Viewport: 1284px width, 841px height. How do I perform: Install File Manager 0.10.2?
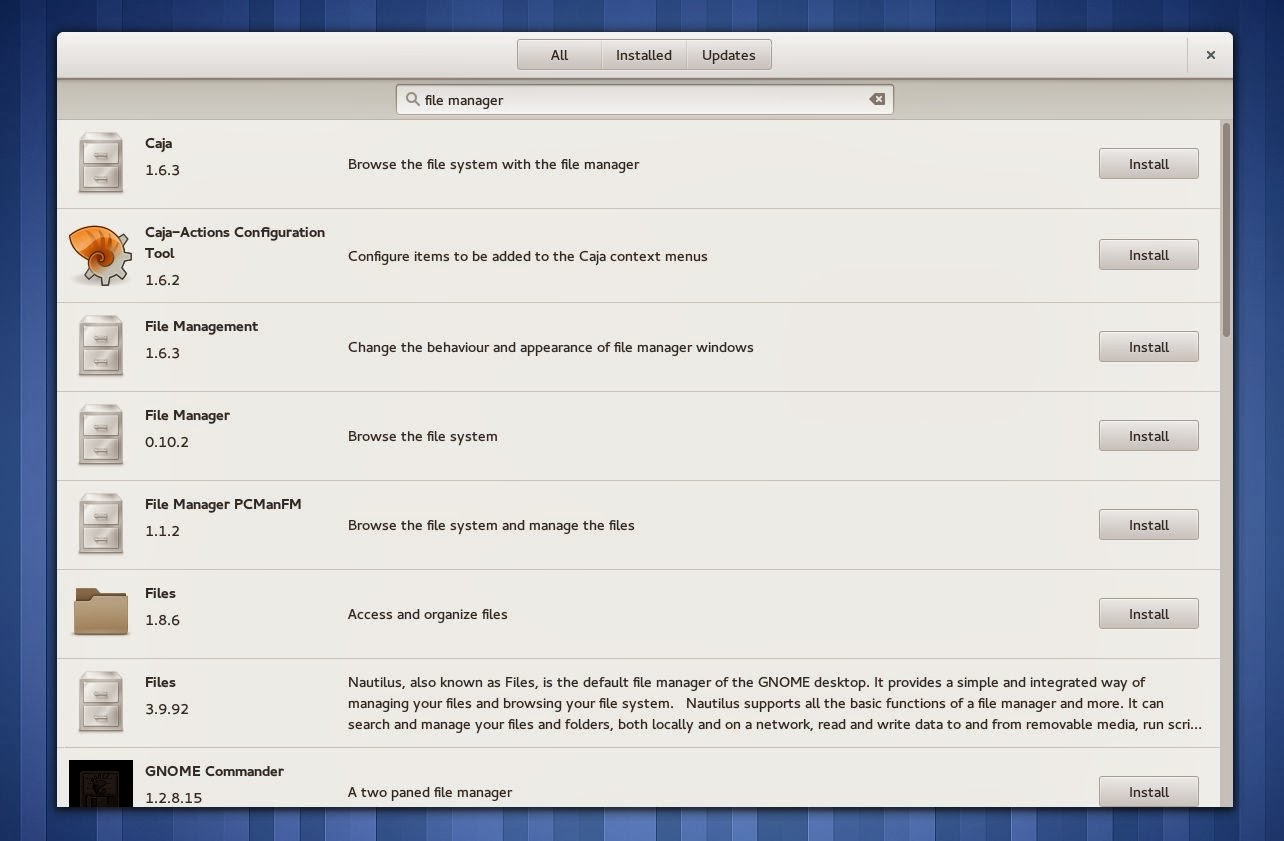click(1149, 436)
